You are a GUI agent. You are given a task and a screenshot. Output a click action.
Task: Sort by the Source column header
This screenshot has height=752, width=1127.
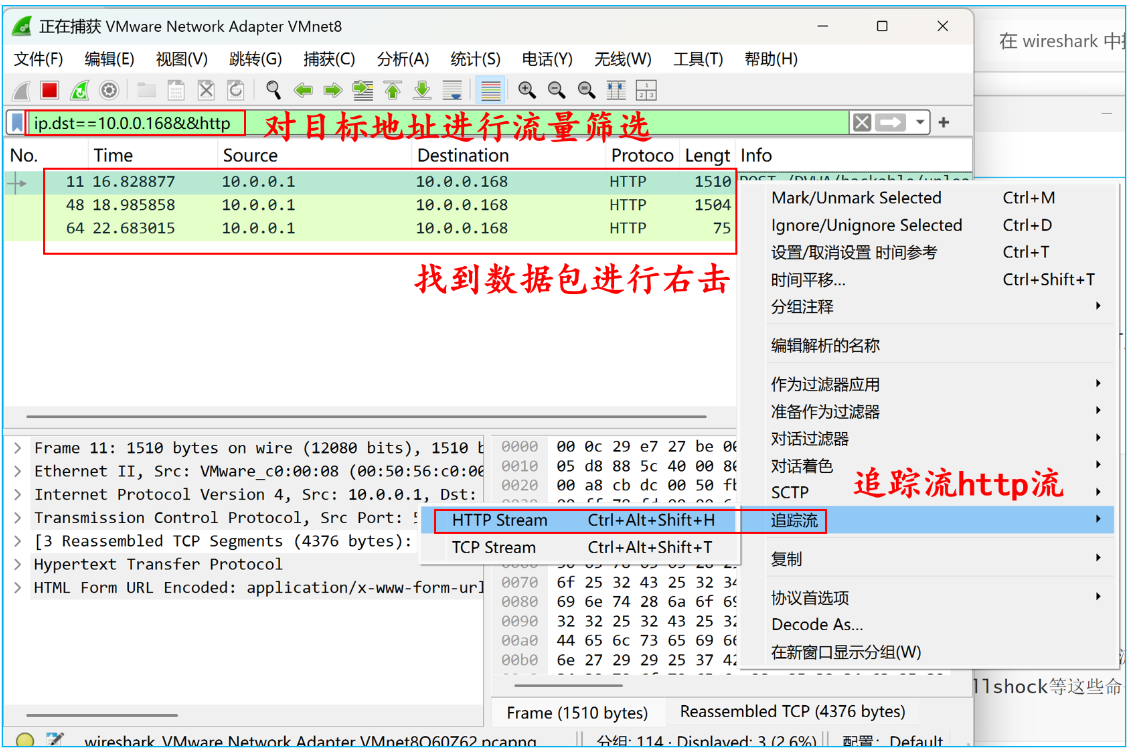(x=314, y=155)
